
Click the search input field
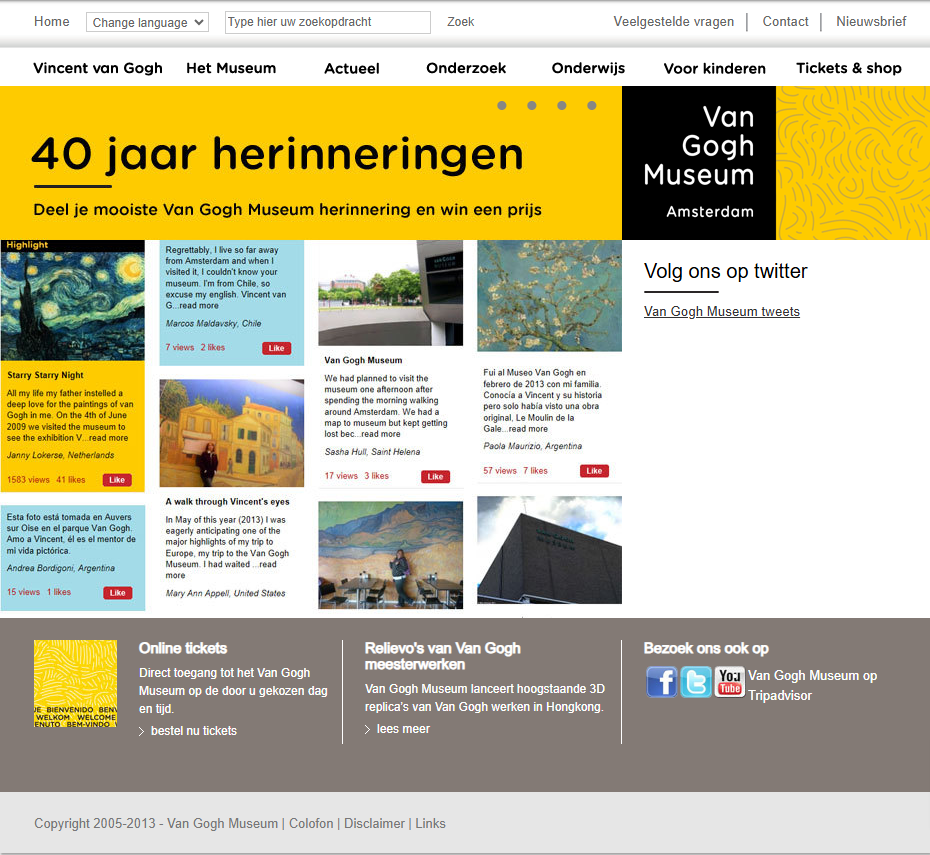(x=327, y=21)
